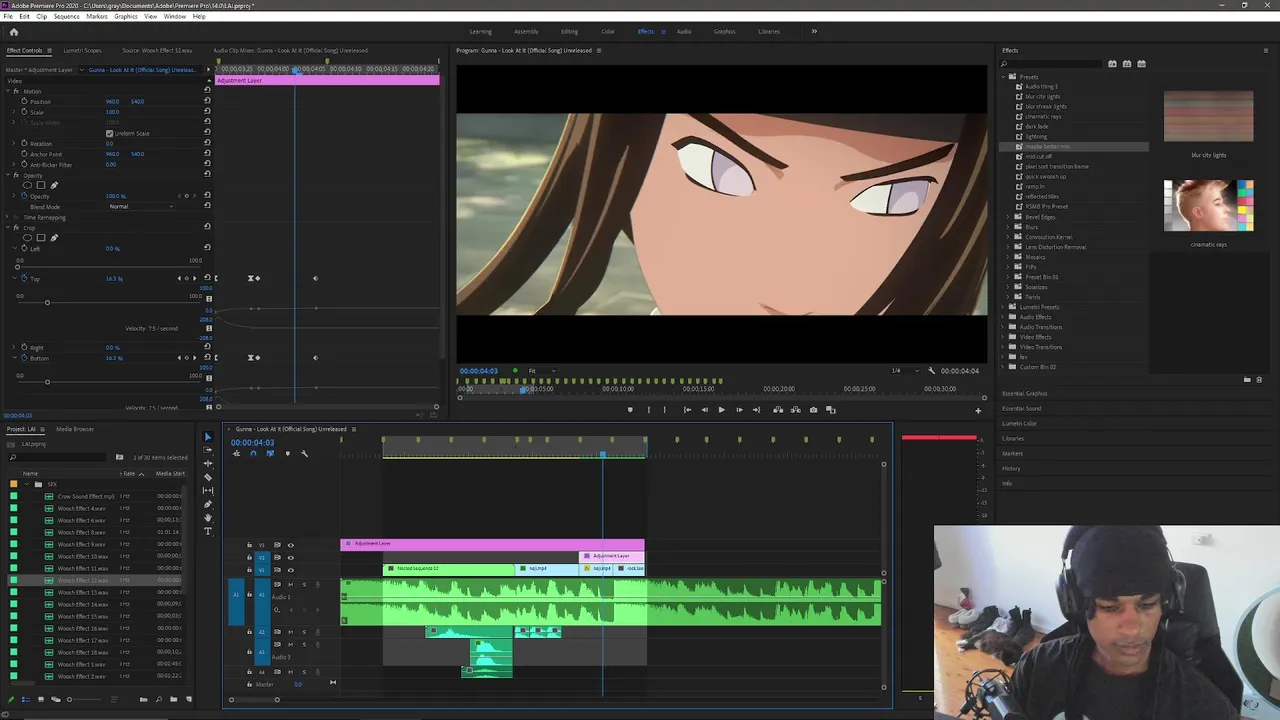
Task: Open the zoom level Fit dropdown
Action: (542, 371)
